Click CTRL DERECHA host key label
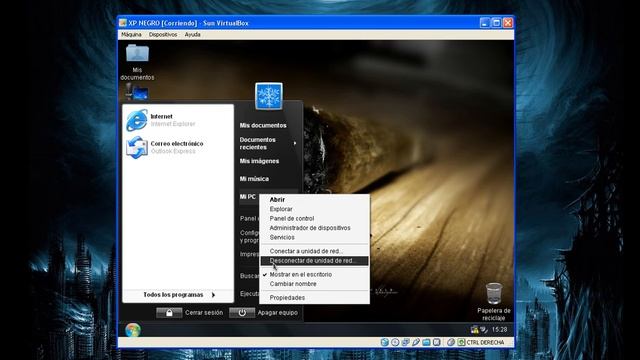640x360 pixels. point(485,342)
